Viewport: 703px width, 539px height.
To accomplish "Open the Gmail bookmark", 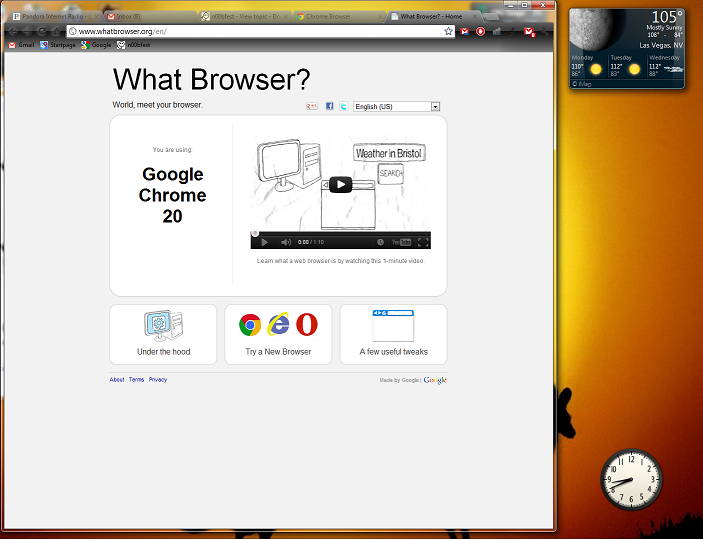I will point(21,45).
